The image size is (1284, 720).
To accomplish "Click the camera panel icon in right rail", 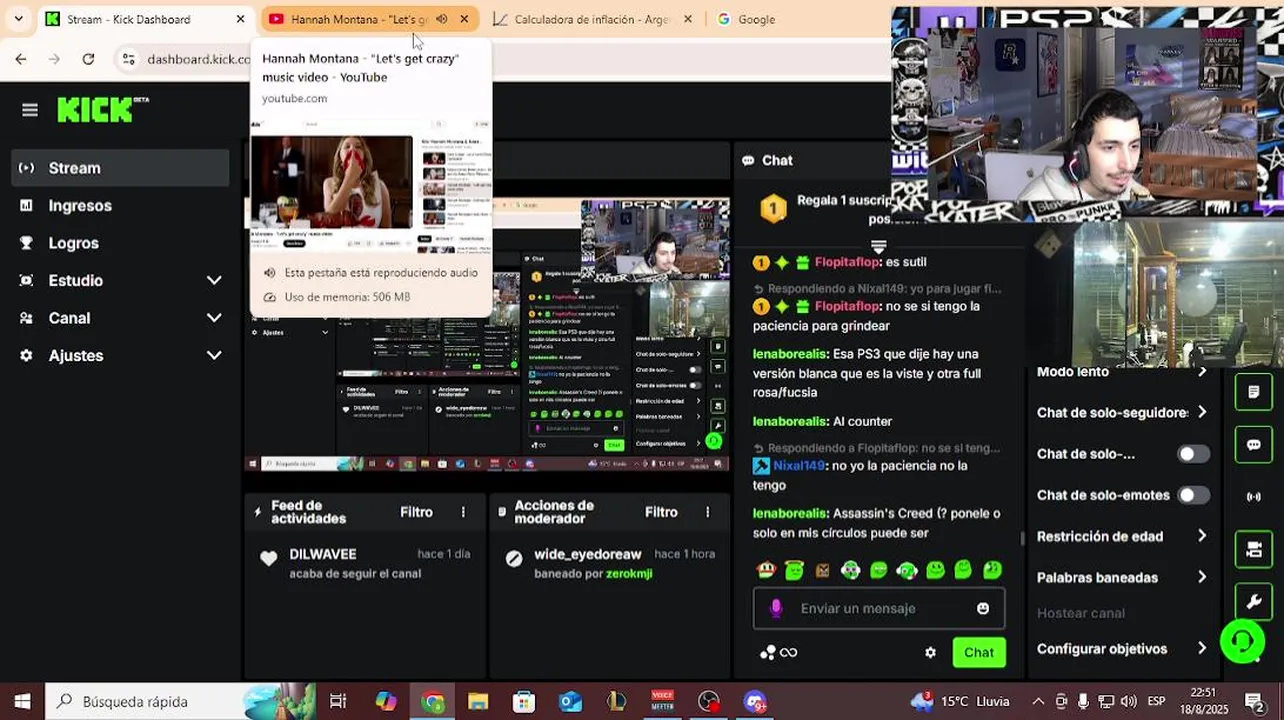I will tap(1254, 549).
